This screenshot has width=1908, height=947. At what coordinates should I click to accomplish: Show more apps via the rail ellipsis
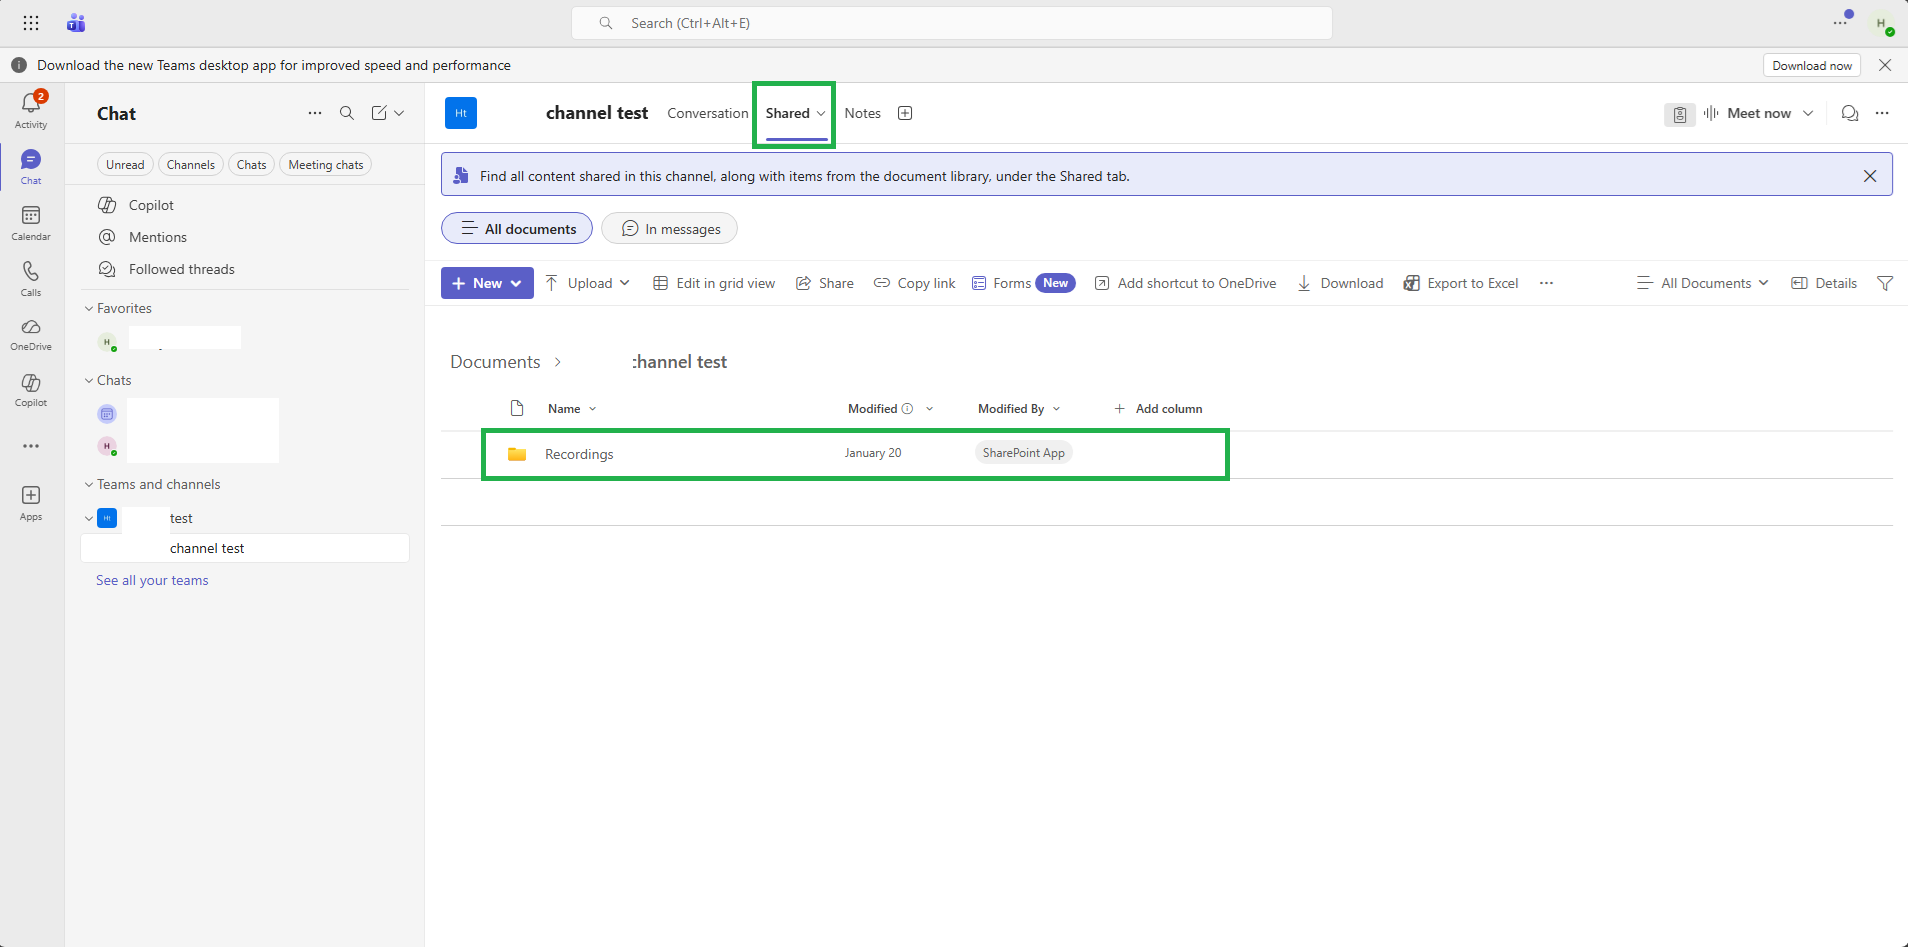point(31,446)
